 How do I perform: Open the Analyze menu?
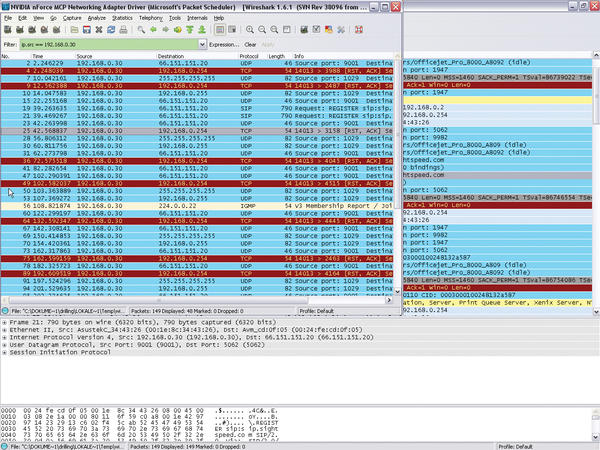(96, 18)
